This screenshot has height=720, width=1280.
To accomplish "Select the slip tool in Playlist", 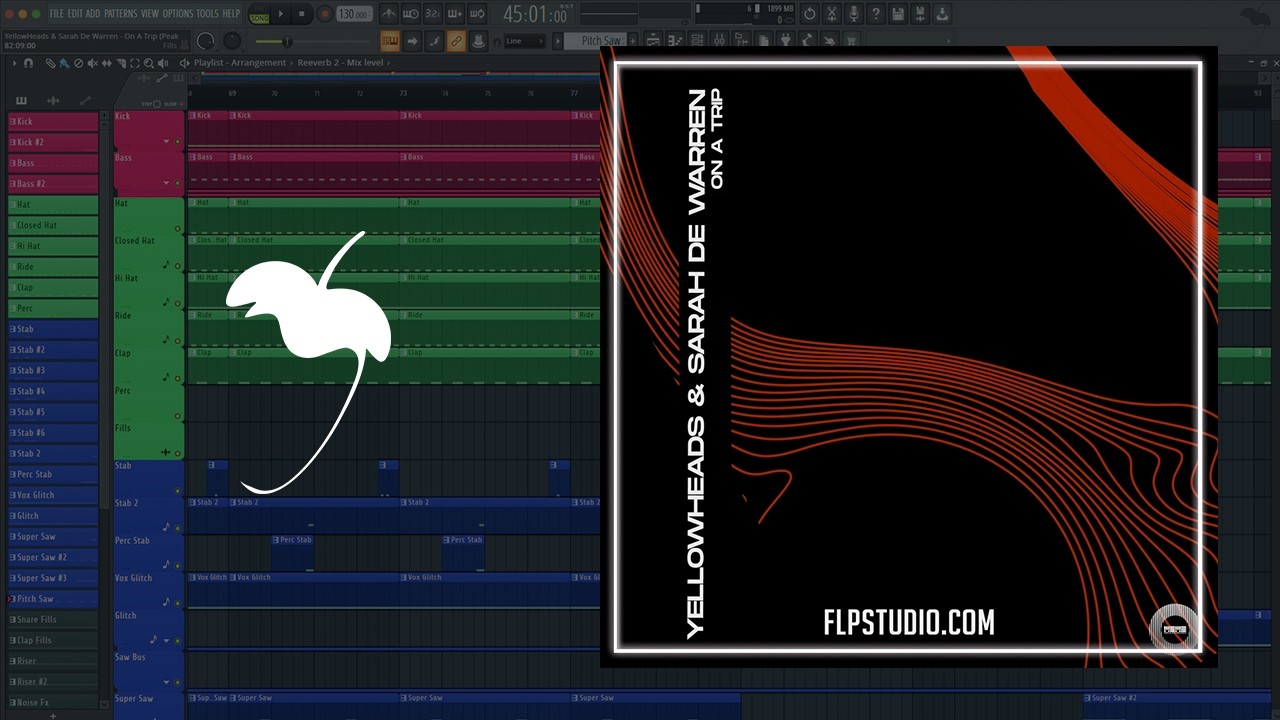I will tap(107, 63).
